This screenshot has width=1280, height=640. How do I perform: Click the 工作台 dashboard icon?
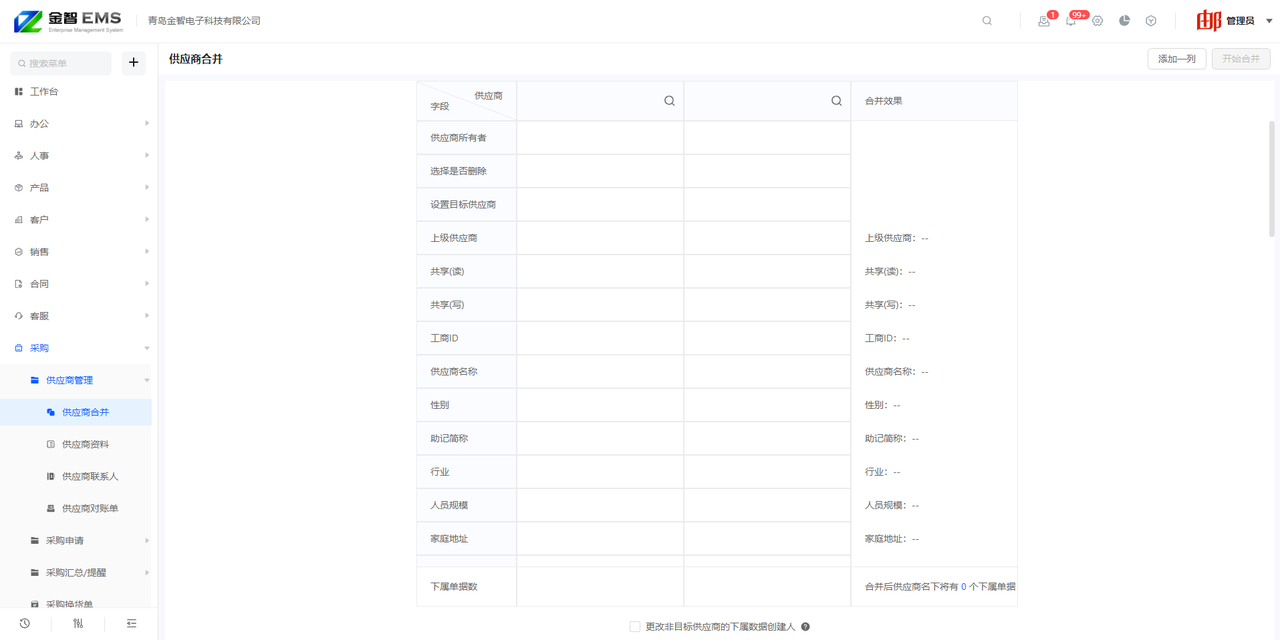click(x=19, y=92)
